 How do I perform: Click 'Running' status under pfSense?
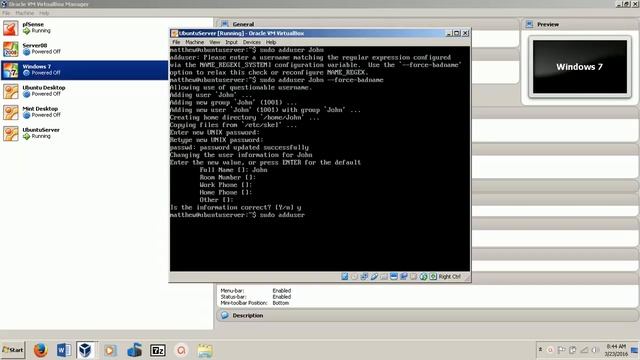pos(41,31)
